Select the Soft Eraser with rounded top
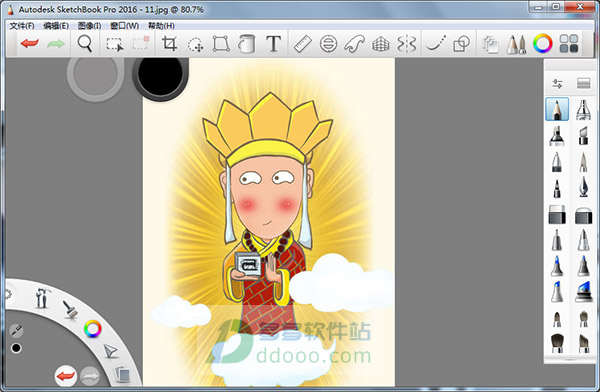 click(x=583, y=215)
